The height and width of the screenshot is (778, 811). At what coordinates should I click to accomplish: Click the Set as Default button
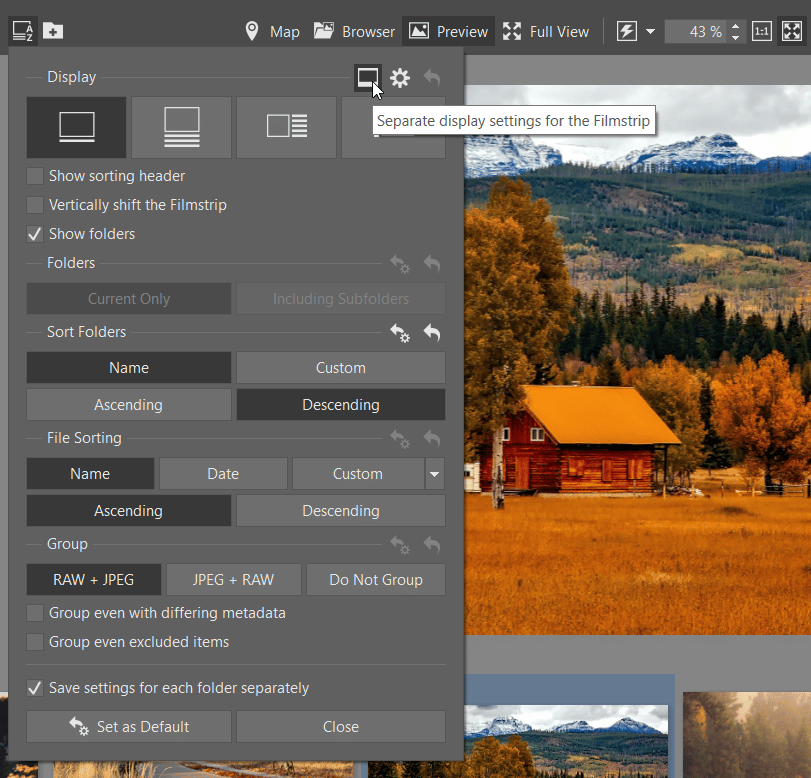[x=128, y=727]
